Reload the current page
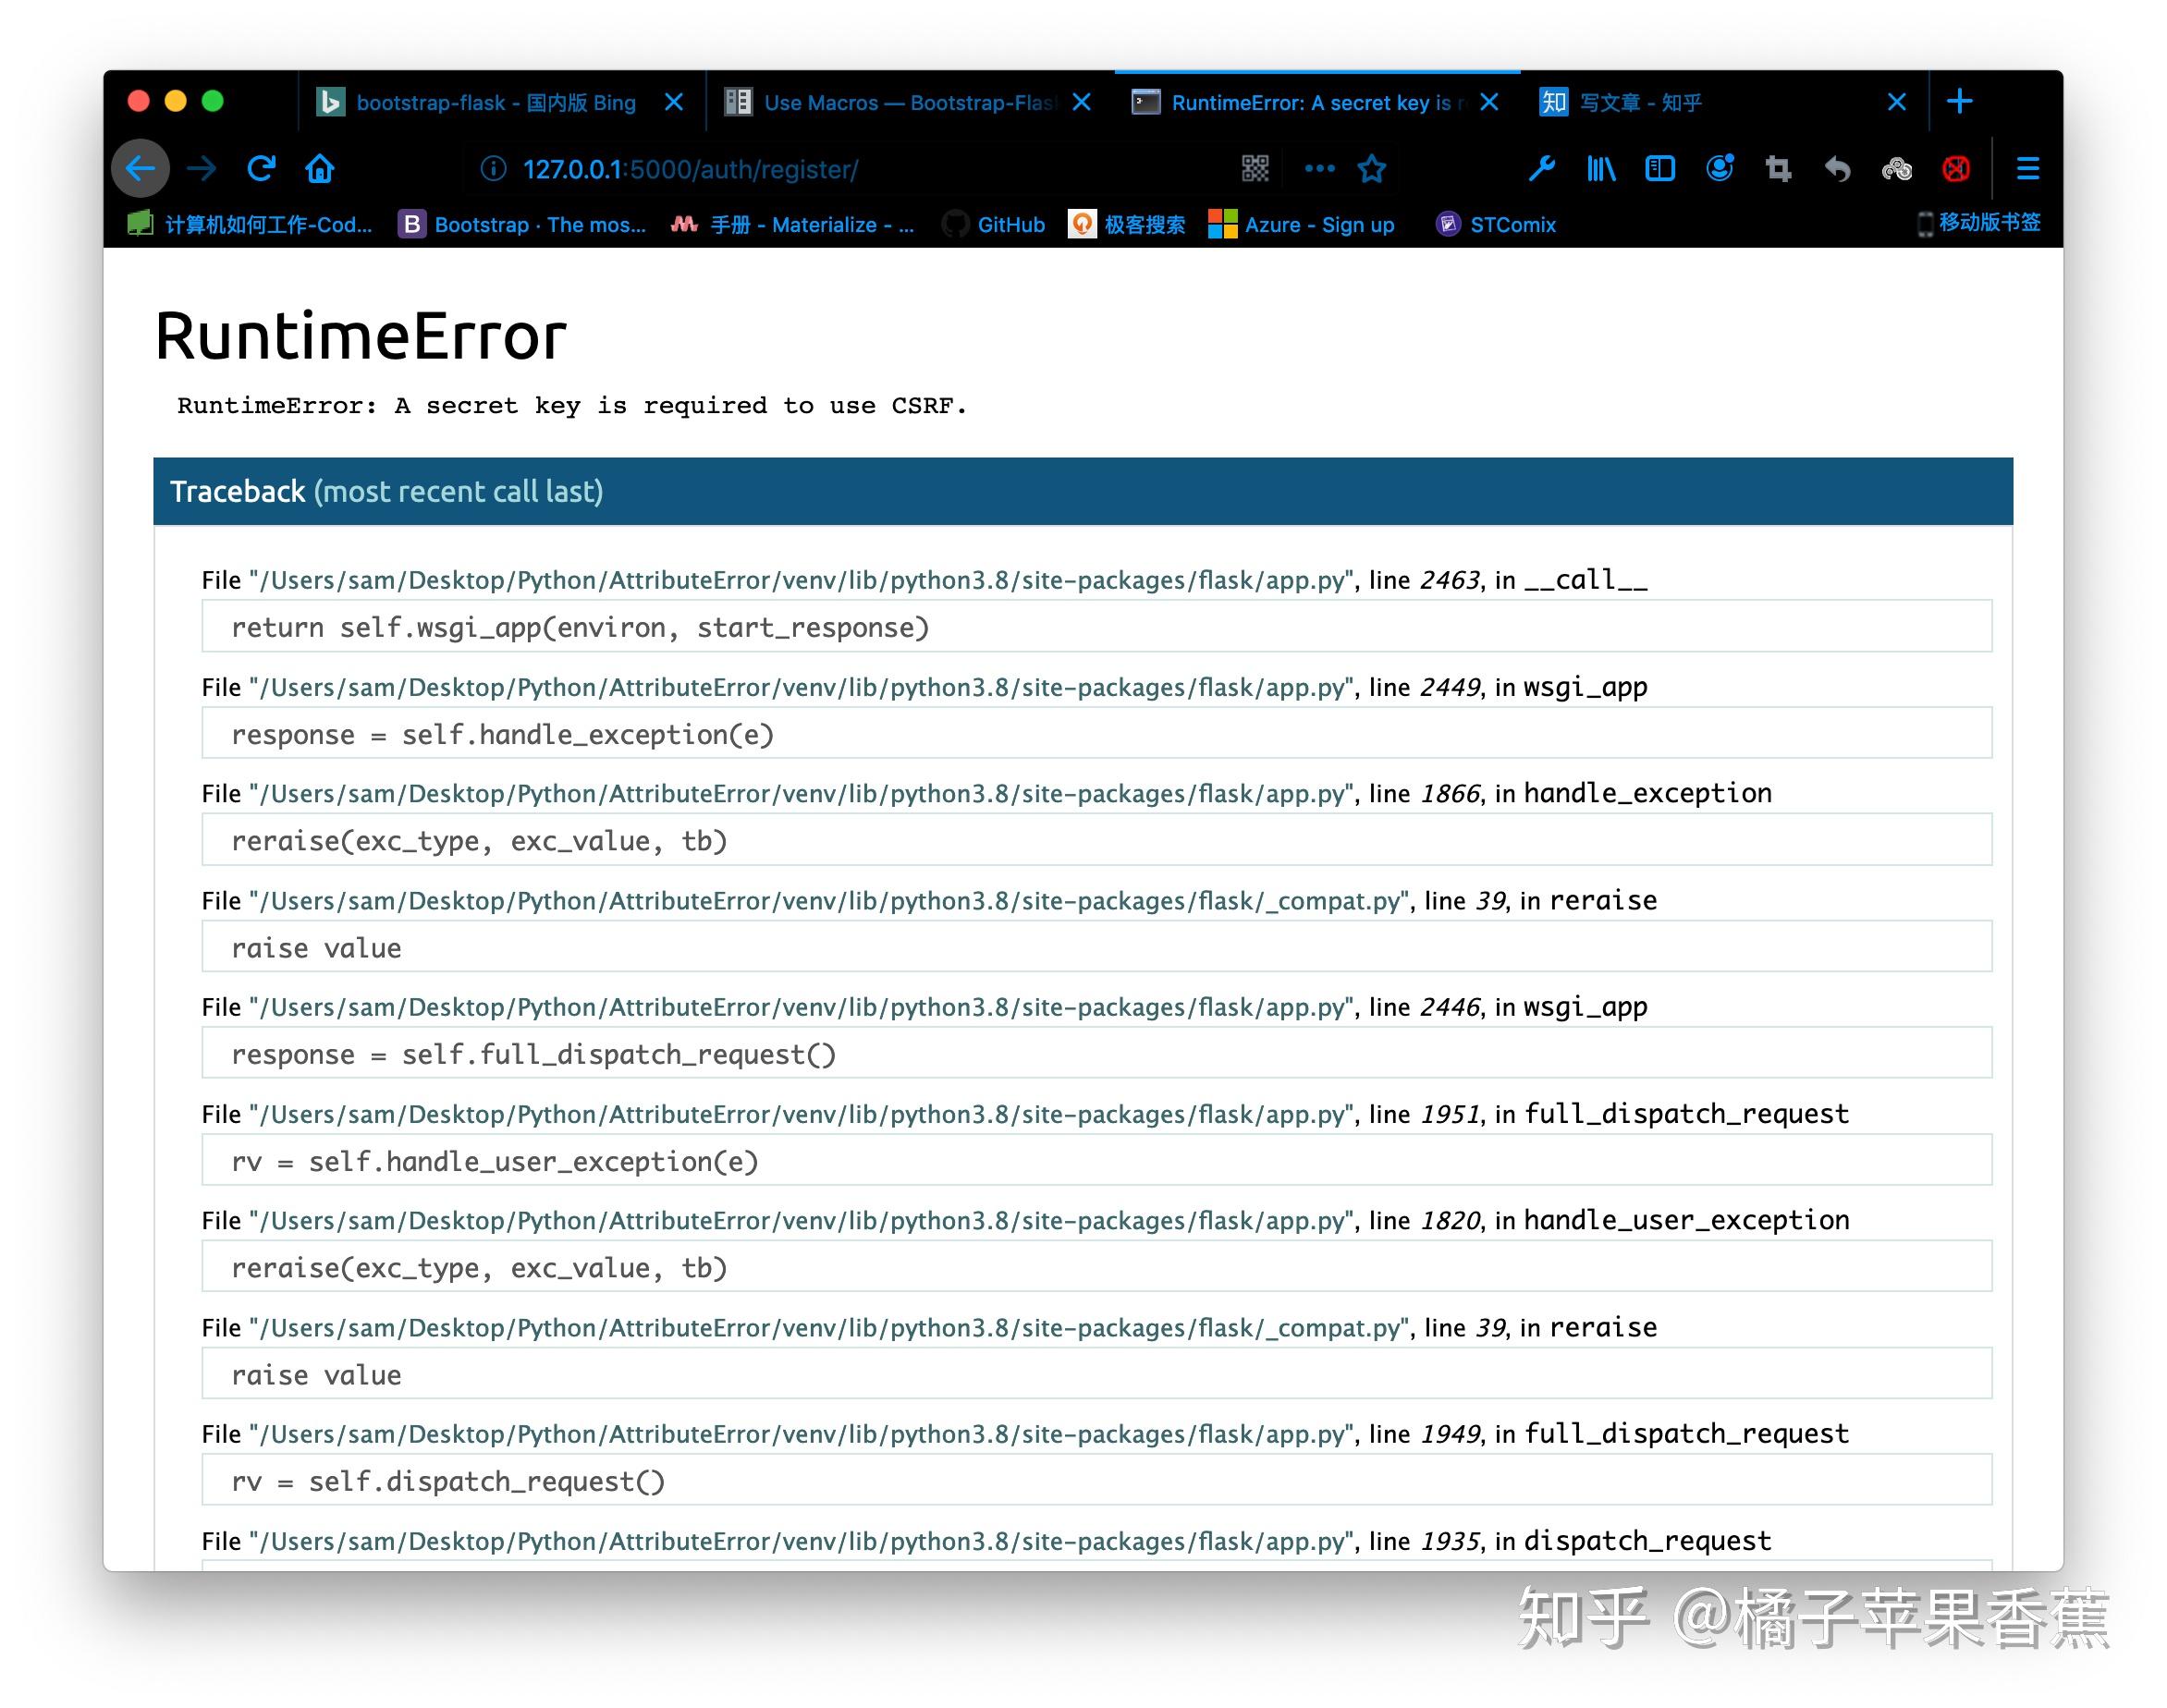Viewport: 2167px width, 1708px height. tap(261, 168)
